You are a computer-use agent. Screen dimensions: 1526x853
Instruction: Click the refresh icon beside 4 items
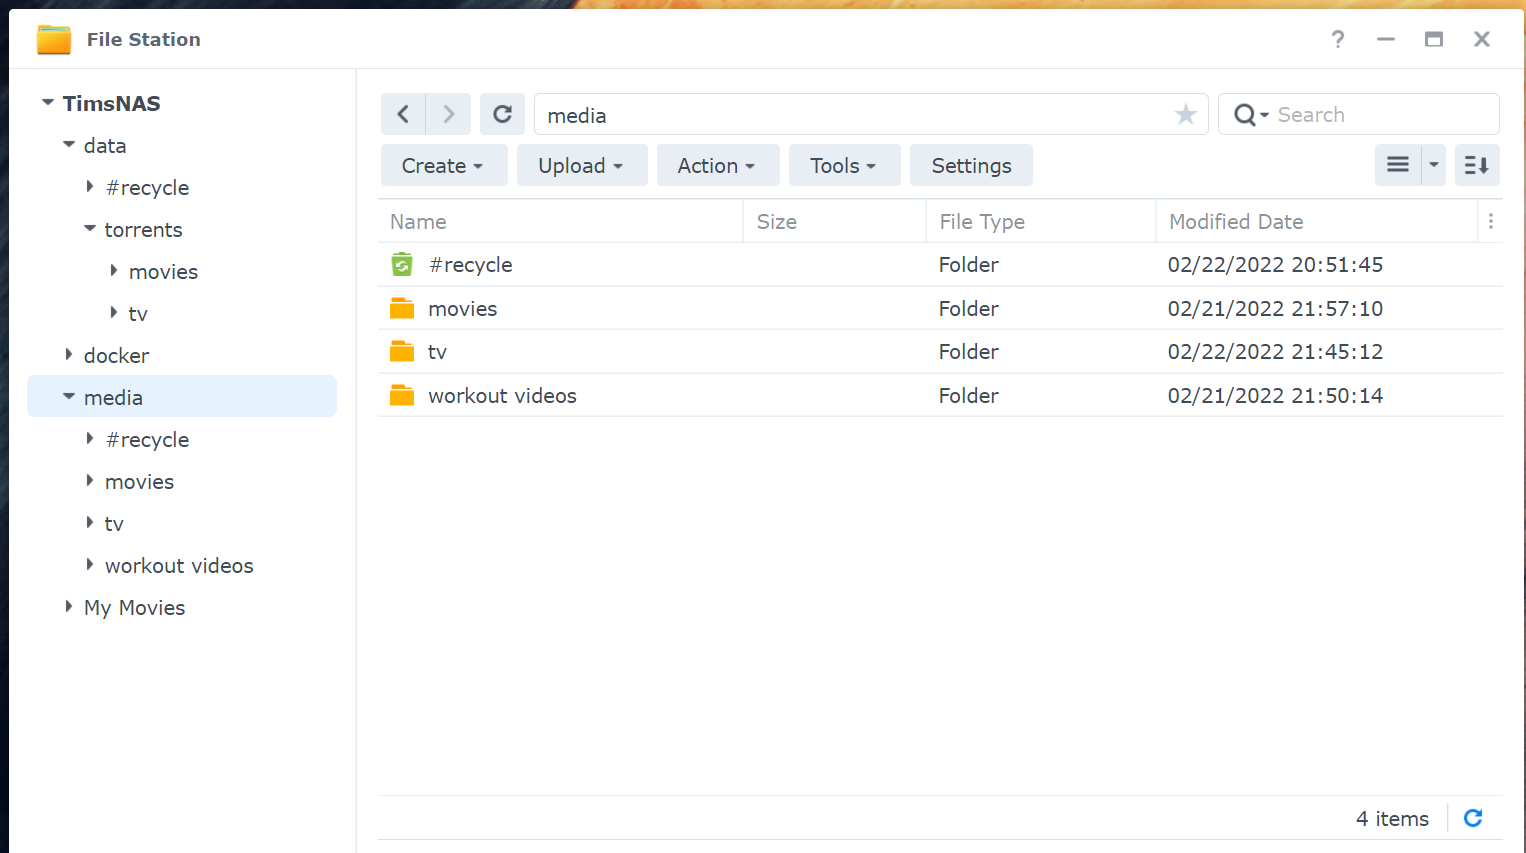click(x=1472, y=818)
